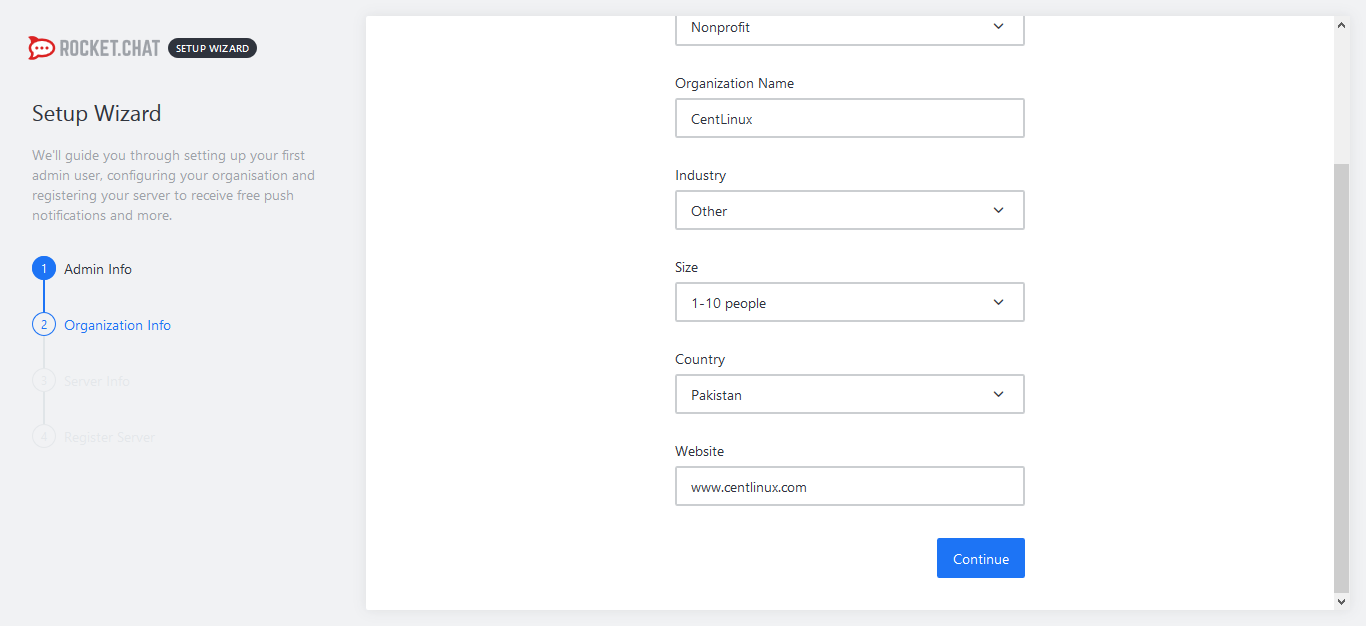This screenshot has width=1366, height=626.
Task: Focus the Organization Name field with CentLinux
Action: 850,118
